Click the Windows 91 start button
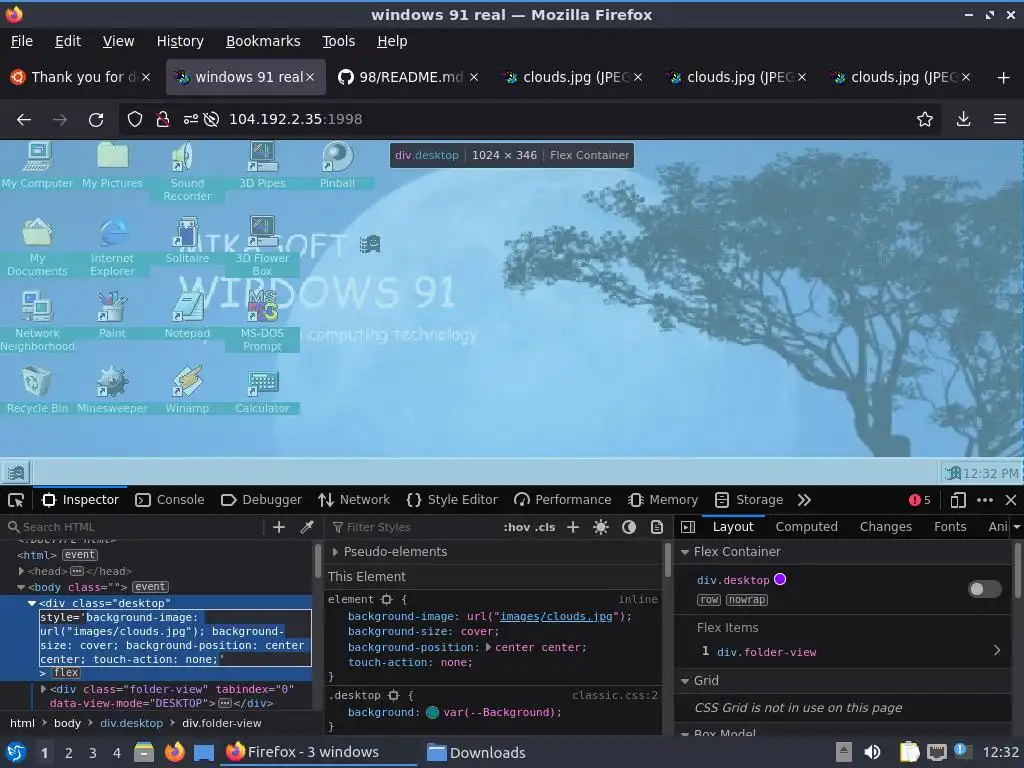The height and width of the screenshot is (768, 1024). tap(16, 472)
